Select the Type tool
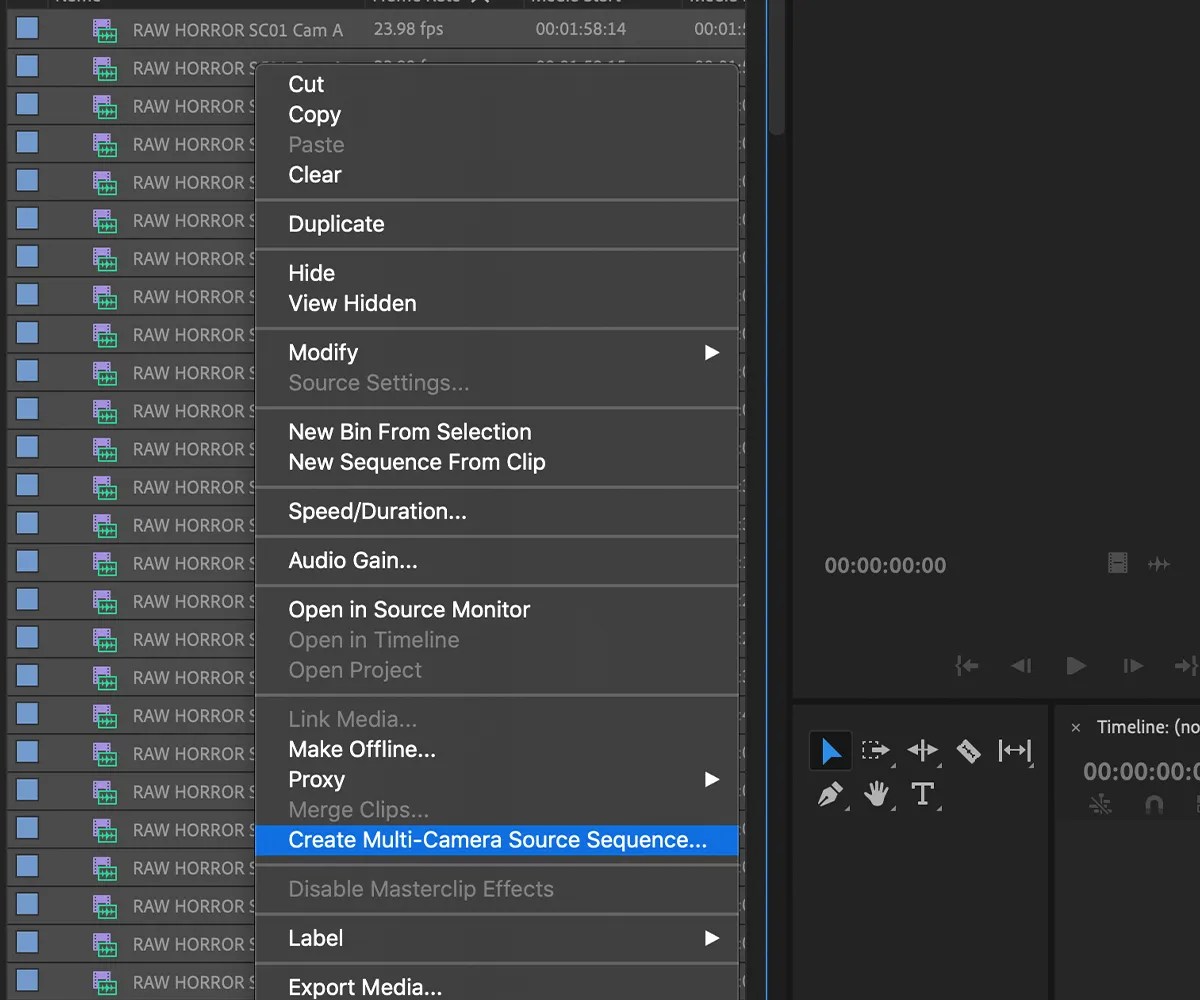The width and height of the screenshot is (1200, 1000). (x=923, y=795)
